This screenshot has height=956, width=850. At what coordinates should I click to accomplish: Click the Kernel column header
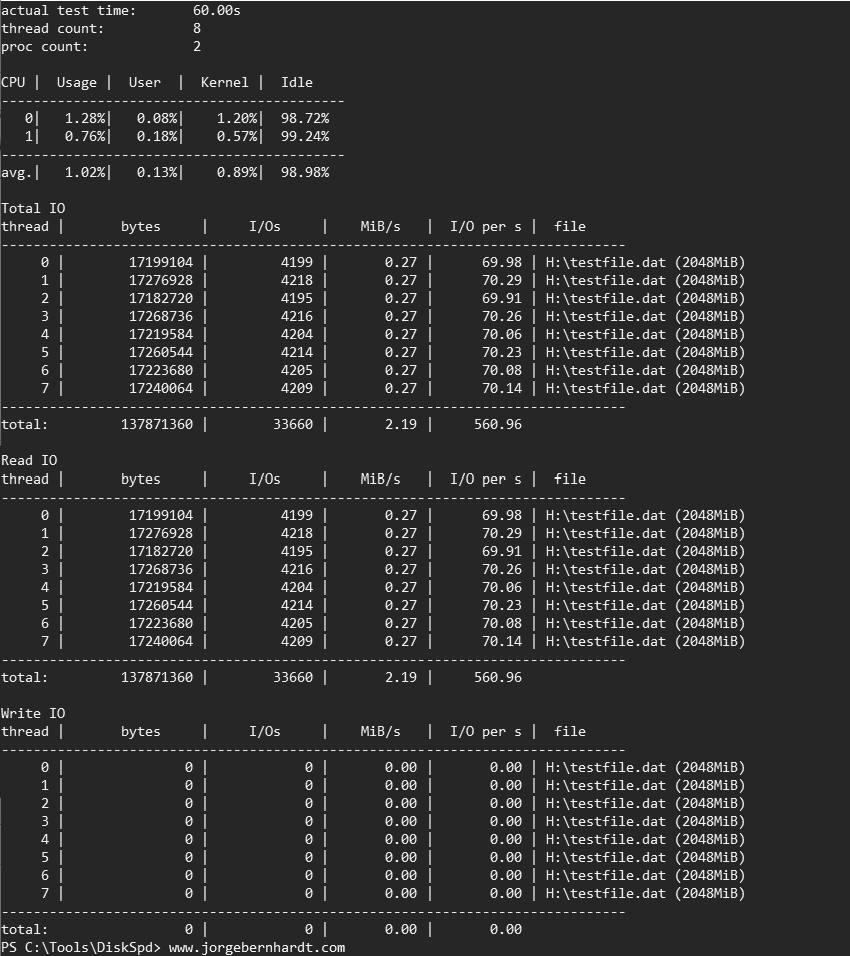(224, 82)
